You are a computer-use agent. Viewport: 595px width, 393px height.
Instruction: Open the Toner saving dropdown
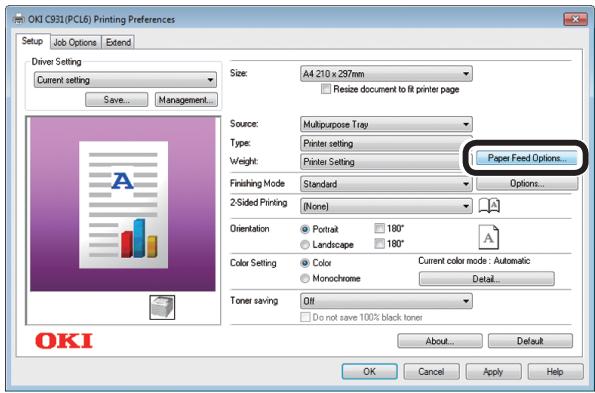coord(386,301)
